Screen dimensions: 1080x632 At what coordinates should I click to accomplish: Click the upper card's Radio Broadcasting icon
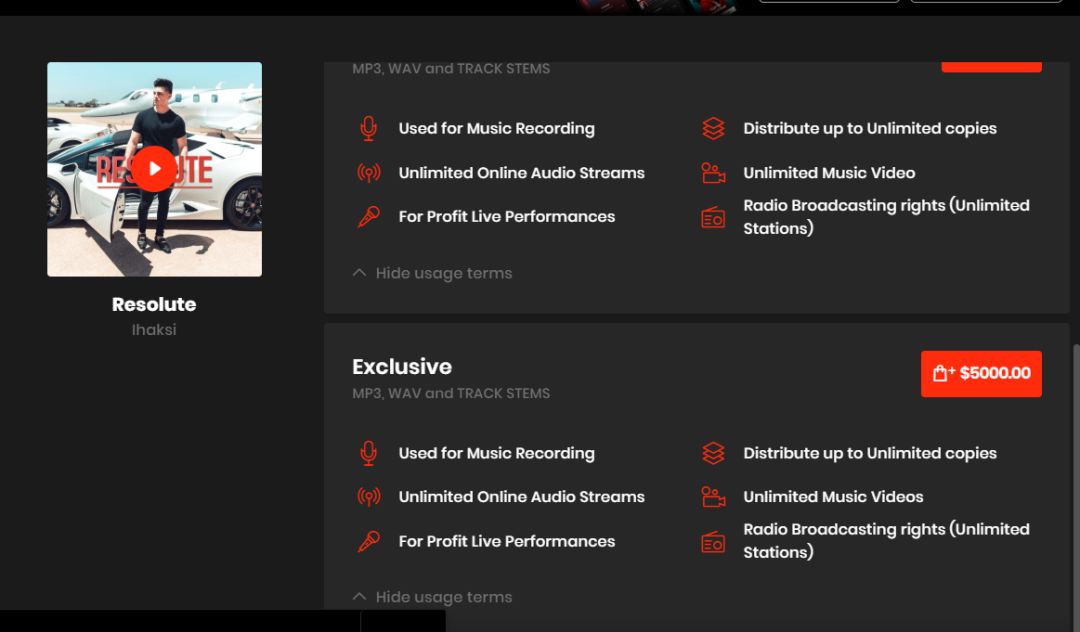point(713,218)
